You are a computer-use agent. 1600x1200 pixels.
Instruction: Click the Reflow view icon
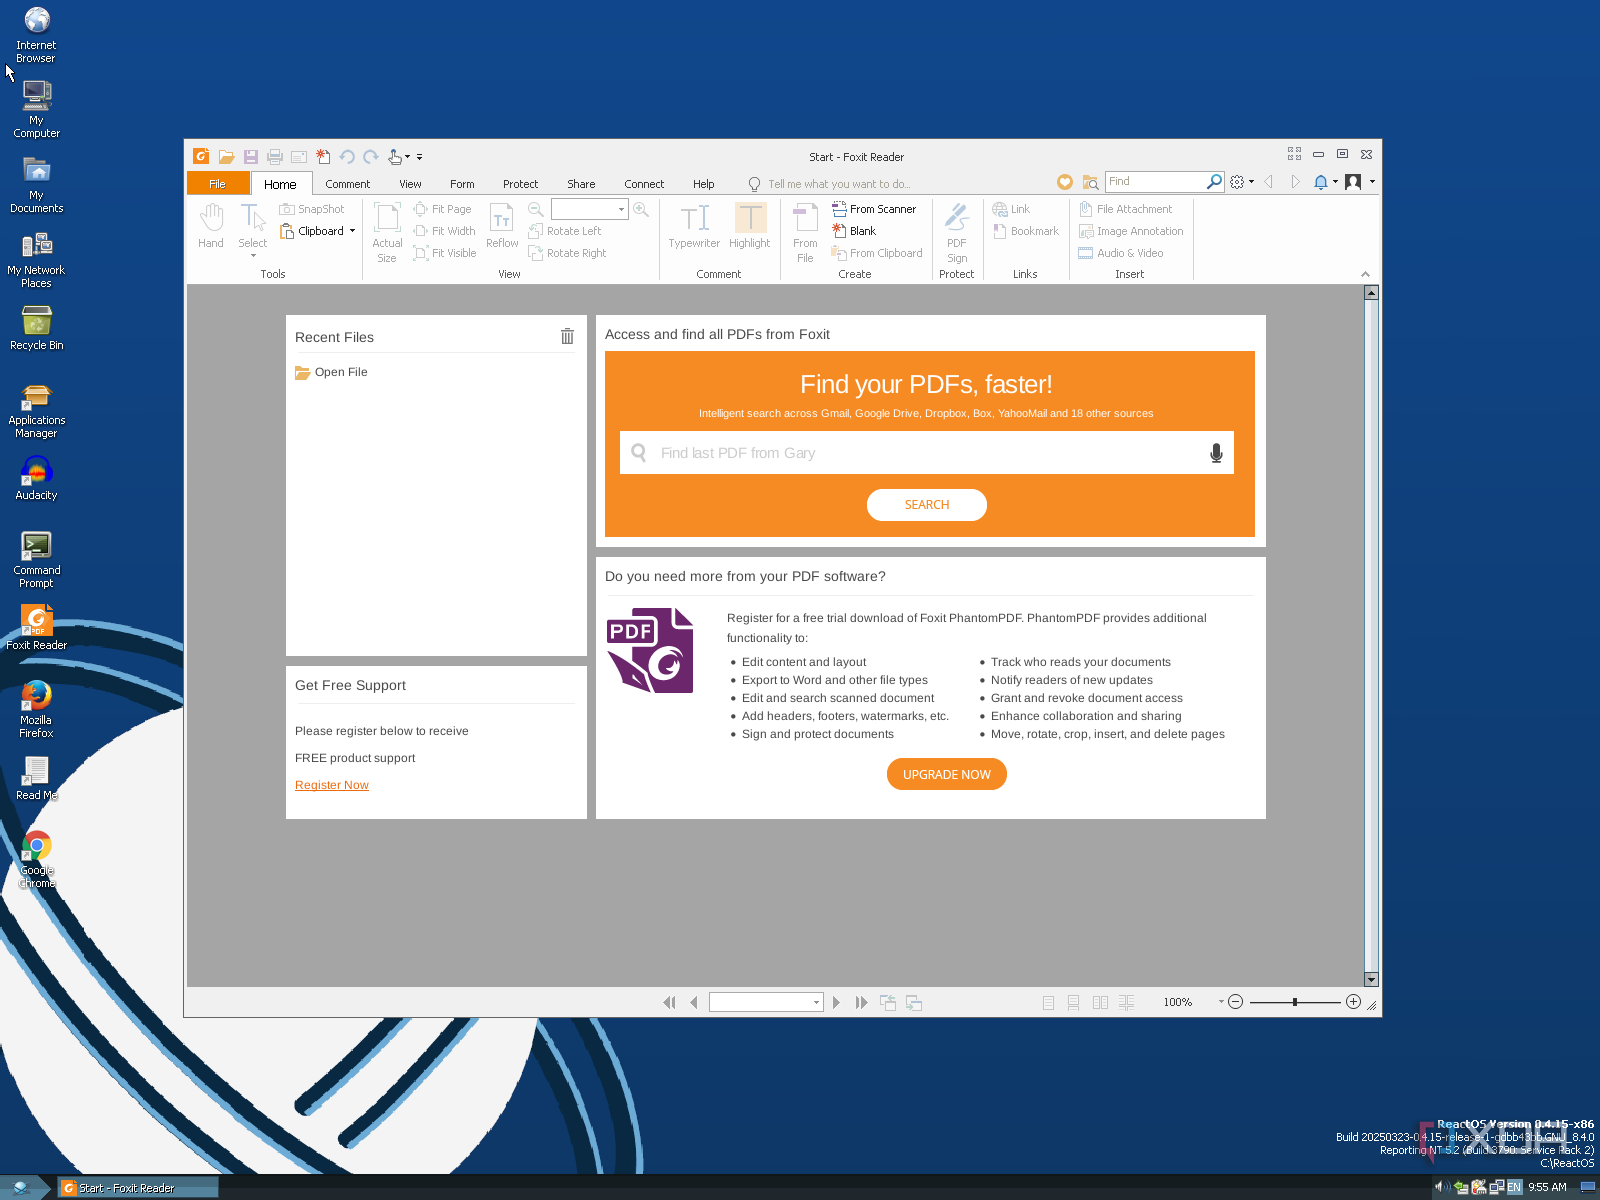tap(502, 226)
